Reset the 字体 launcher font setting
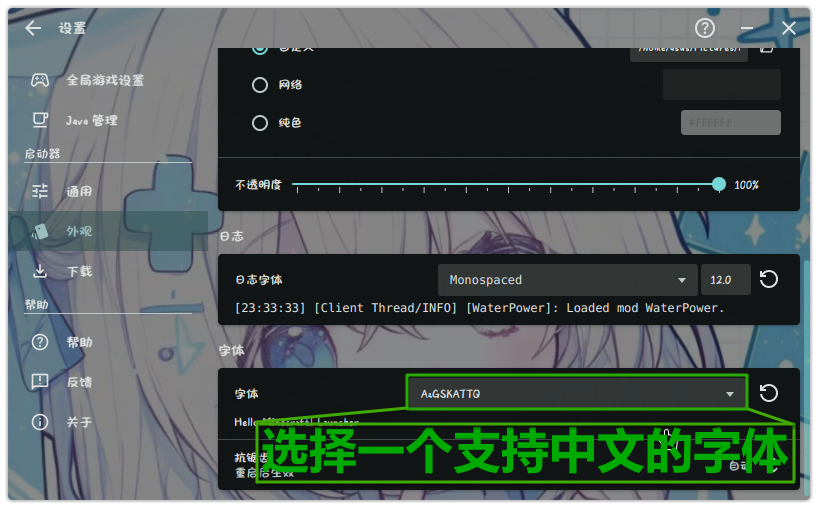Image resolution: width=818 pixels, height=508 pixels. 768,393
